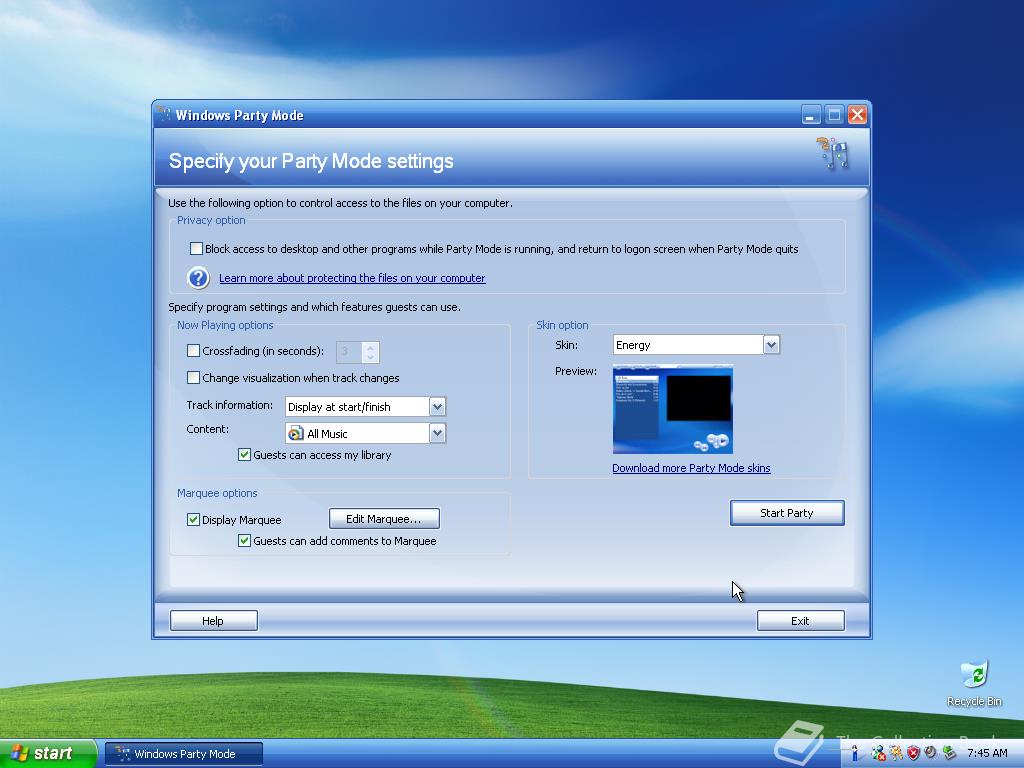Click the Party Mode music notes icon in header
1024x768 pixels.
pyautogui.click(x=833, y=154)
